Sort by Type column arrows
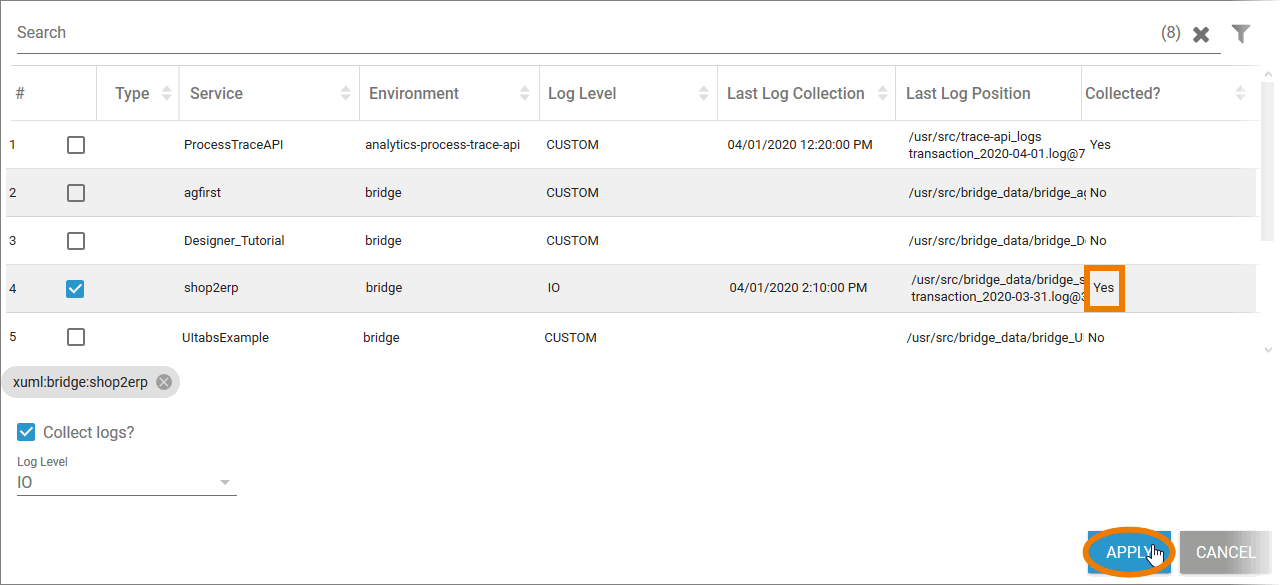This screenshot has width=1282, height=585. (166, 93)
